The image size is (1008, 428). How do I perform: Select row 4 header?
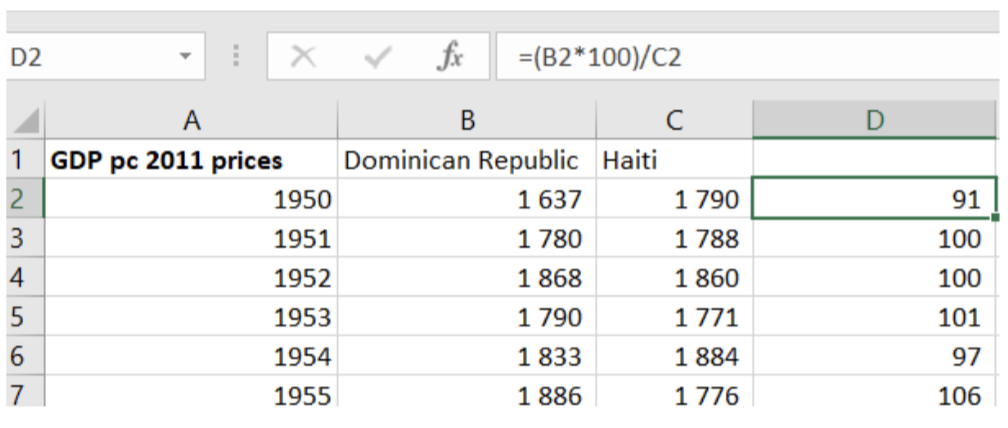(x=24, y=278)
